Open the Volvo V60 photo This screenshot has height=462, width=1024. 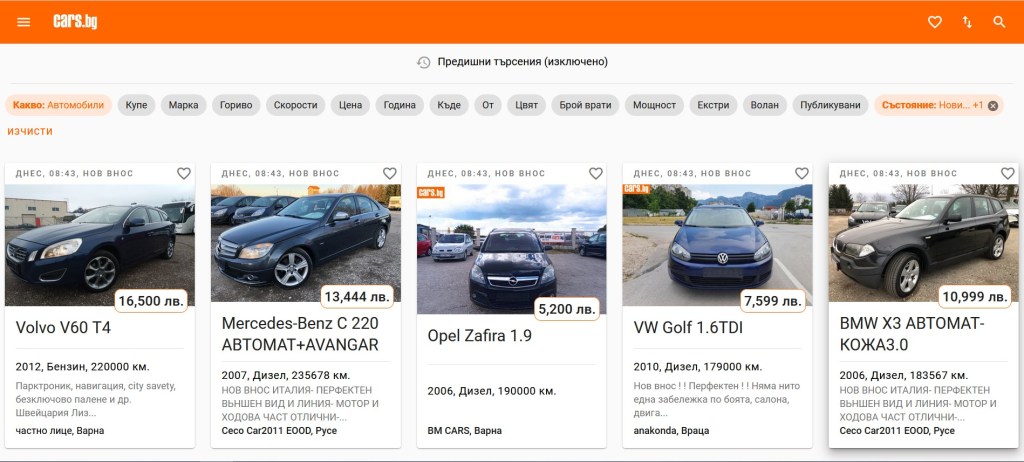coord(100,245)
